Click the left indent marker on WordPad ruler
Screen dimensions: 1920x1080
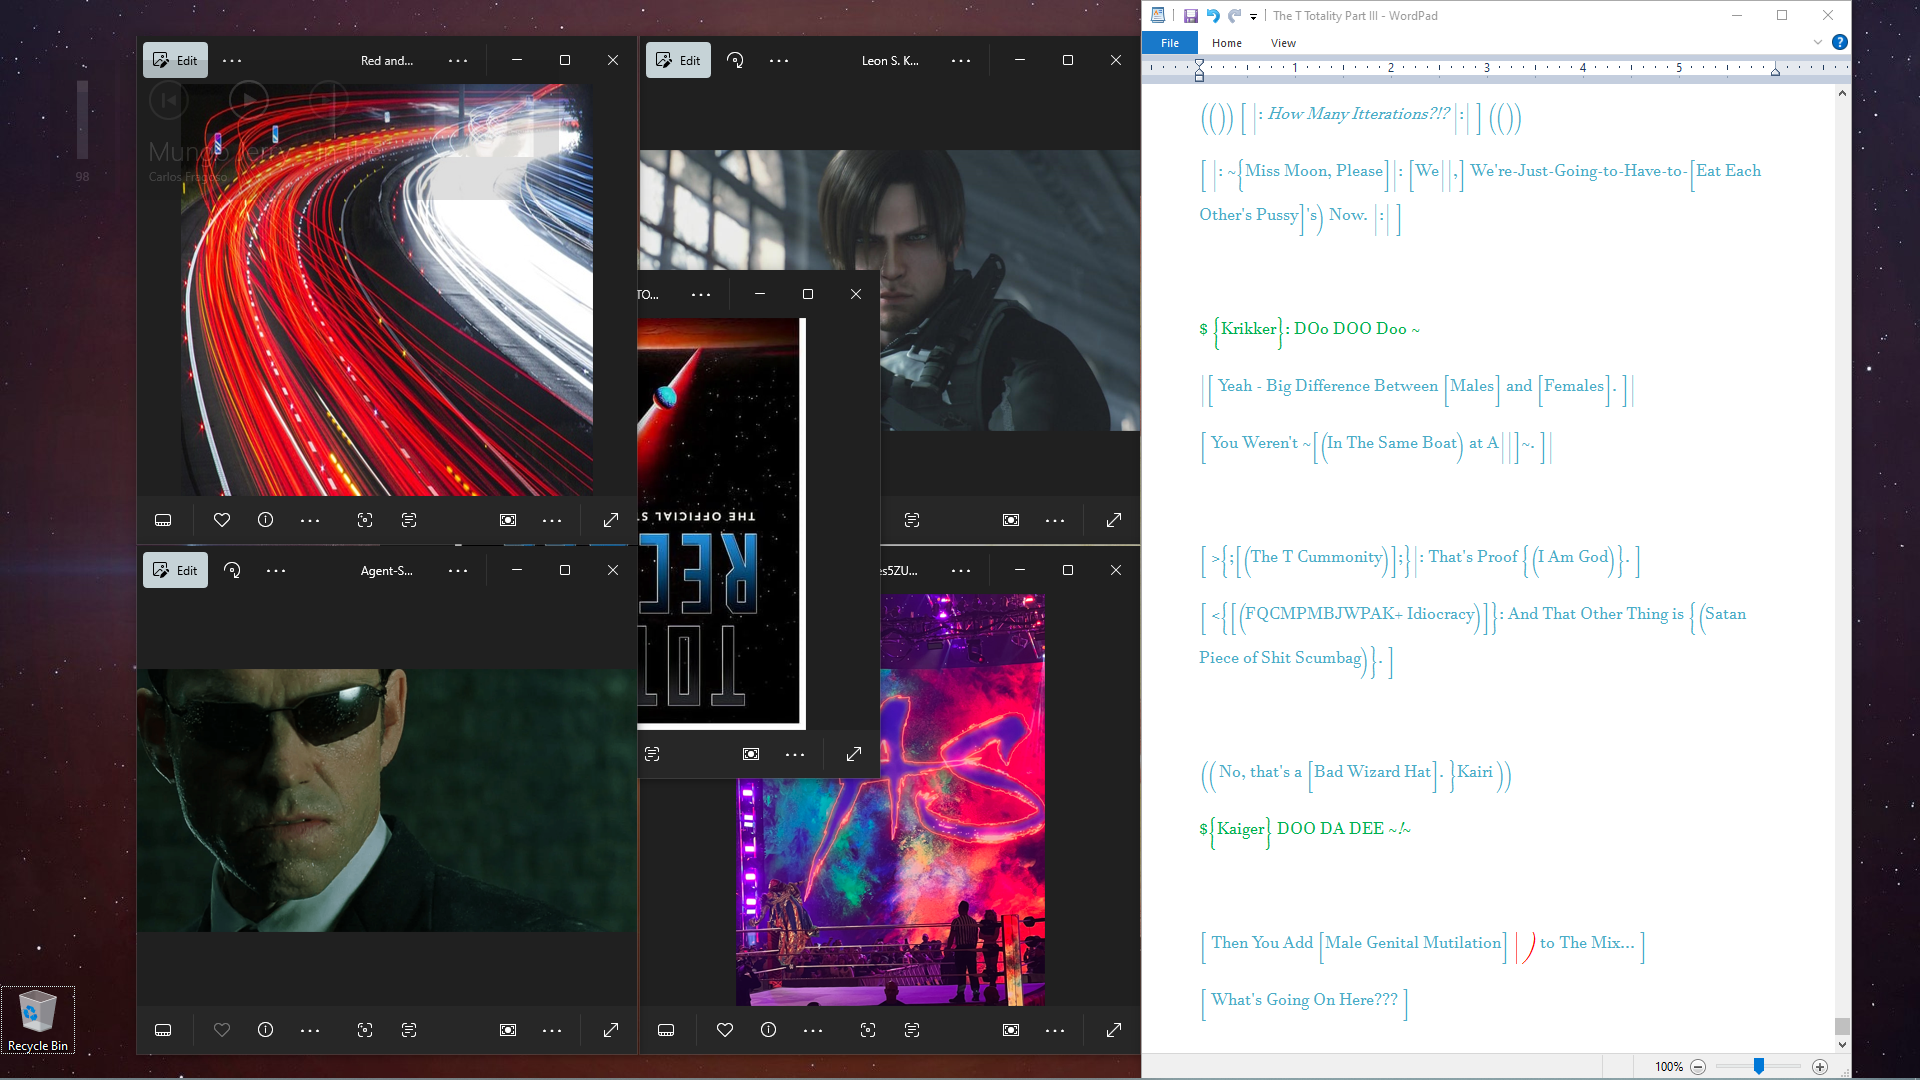point(1200,75)
